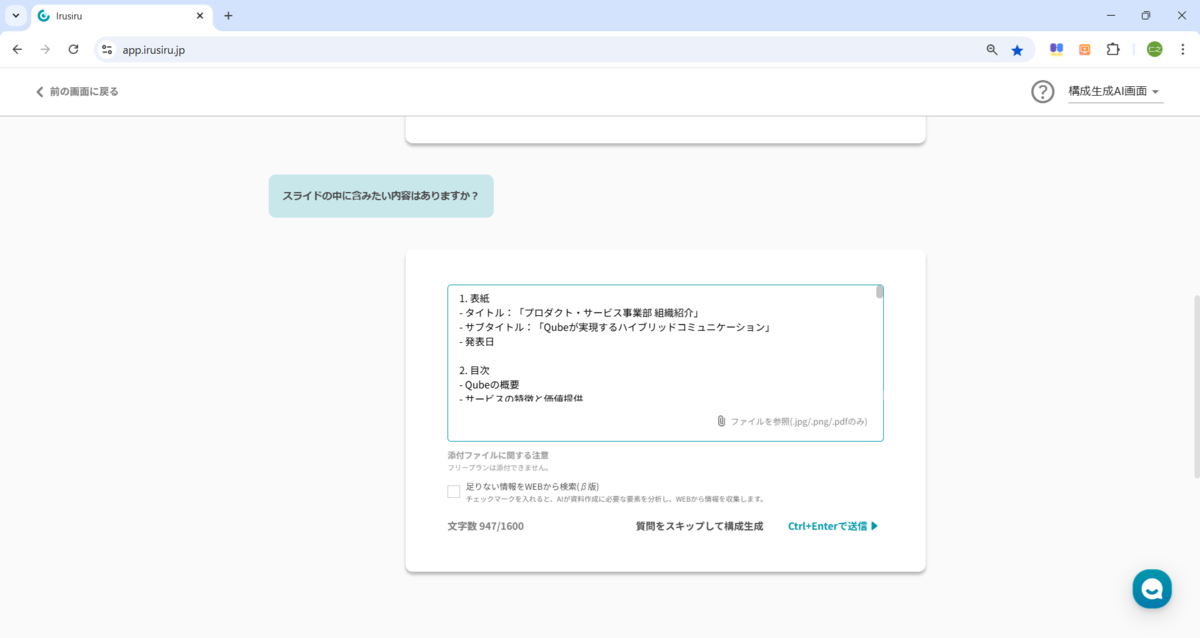Click the text area inner scrollbar thumb

coord(880,292)
